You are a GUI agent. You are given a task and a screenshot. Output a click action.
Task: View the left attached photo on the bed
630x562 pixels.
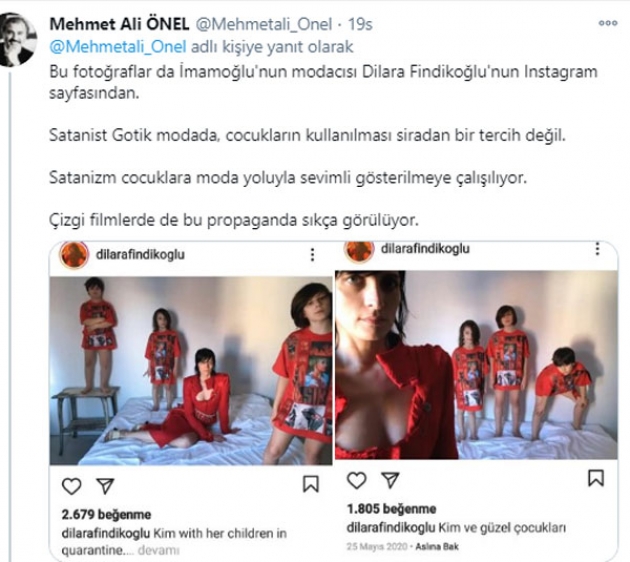191,370
